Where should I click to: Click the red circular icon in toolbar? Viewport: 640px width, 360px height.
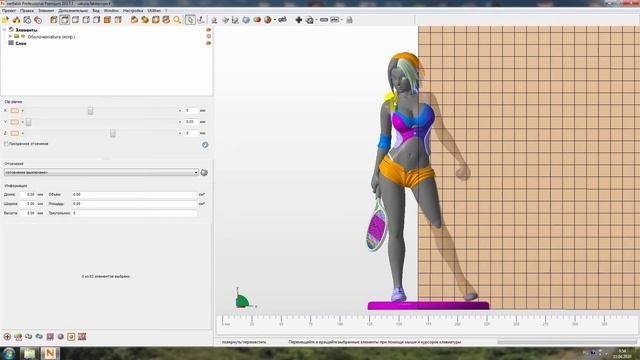coord(38,20)
